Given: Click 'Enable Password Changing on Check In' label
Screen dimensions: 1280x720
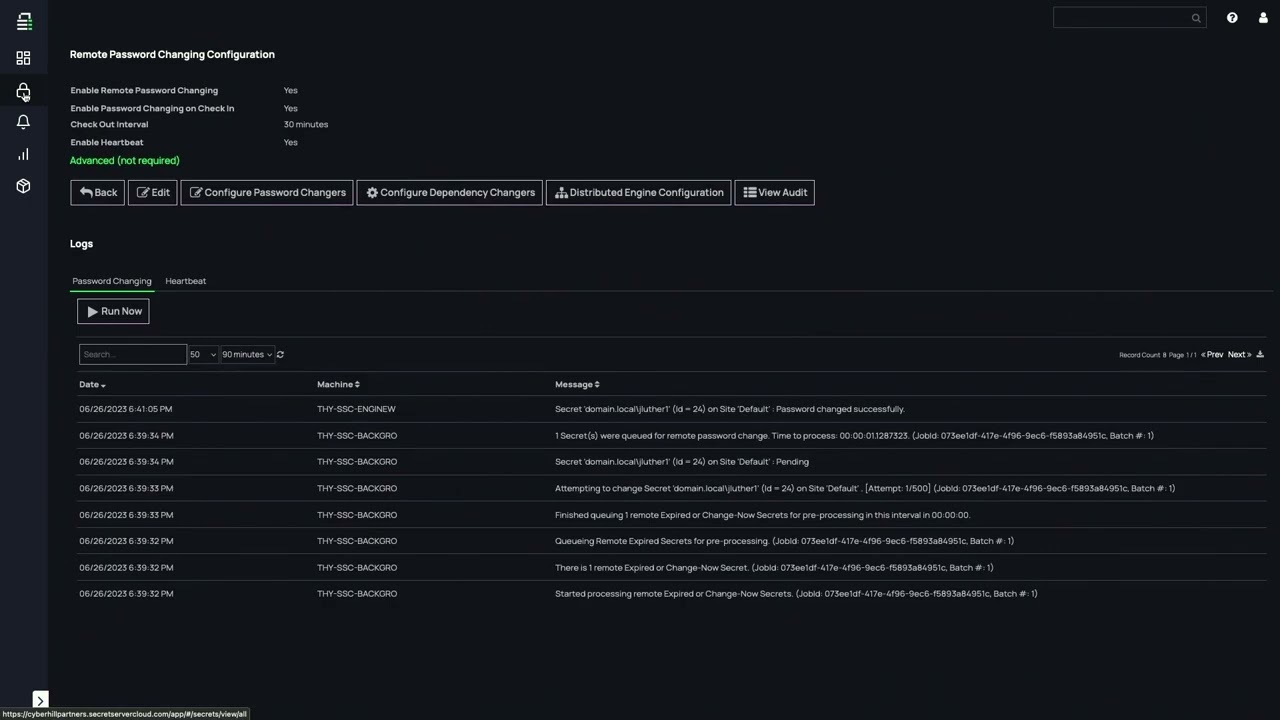Looking at the screenshot, I should [x=152, y=109].
